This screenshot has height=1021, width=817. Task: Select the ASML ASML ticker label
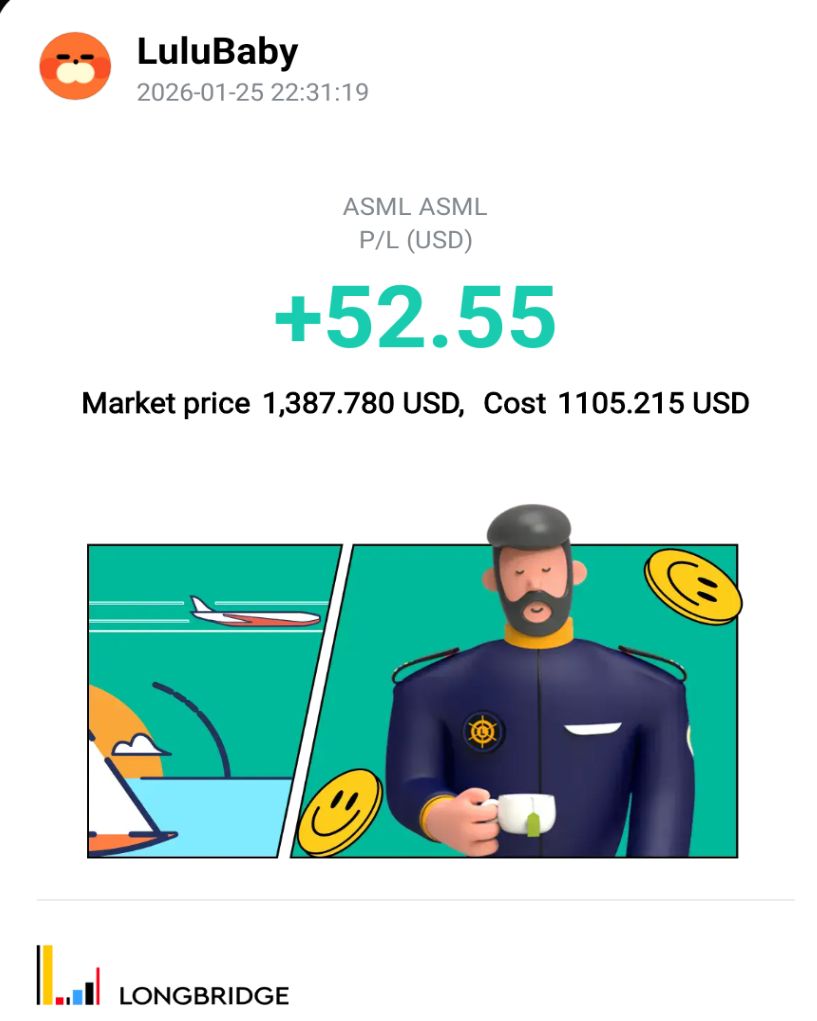pyautogui.click(x=415, y=208)
